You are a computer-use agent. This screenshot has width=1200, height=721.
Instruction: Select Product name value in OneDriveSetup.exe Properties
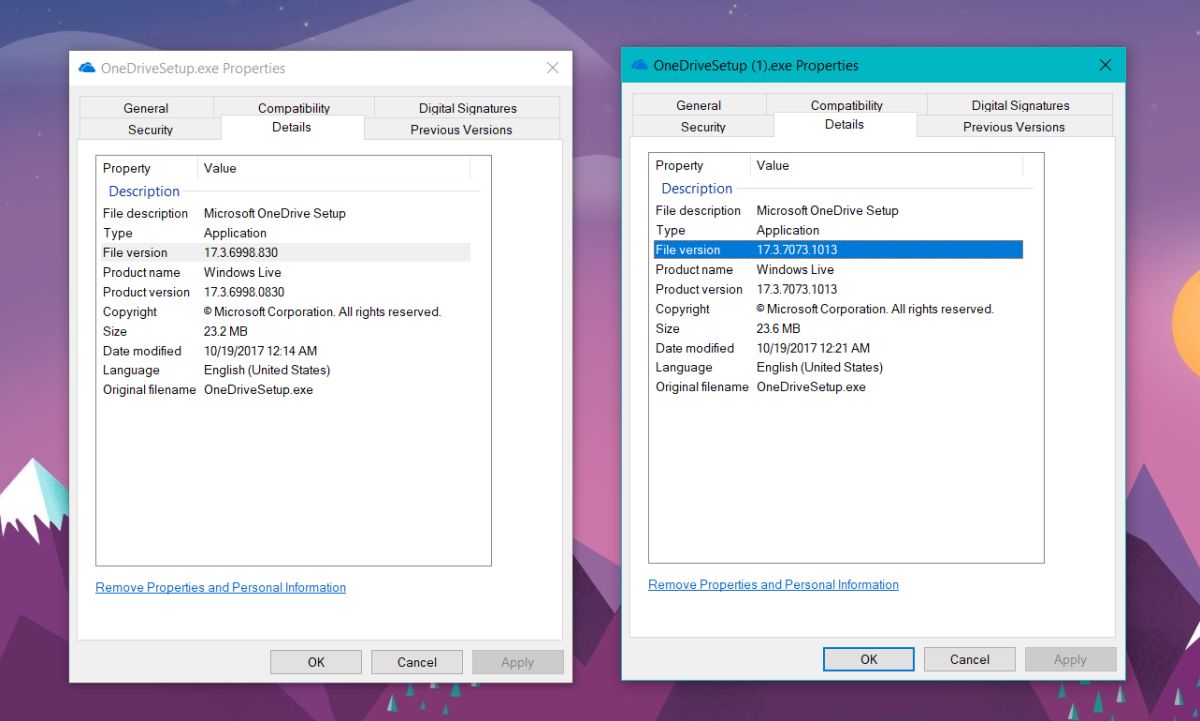pyautogui.click(x=243, y=272)
